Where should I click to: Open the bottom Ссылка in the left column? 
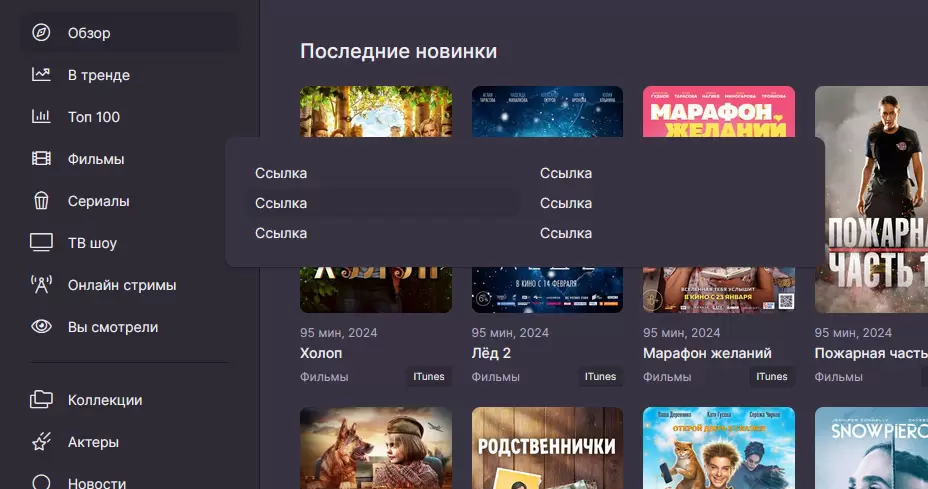[x=281, y=233]
